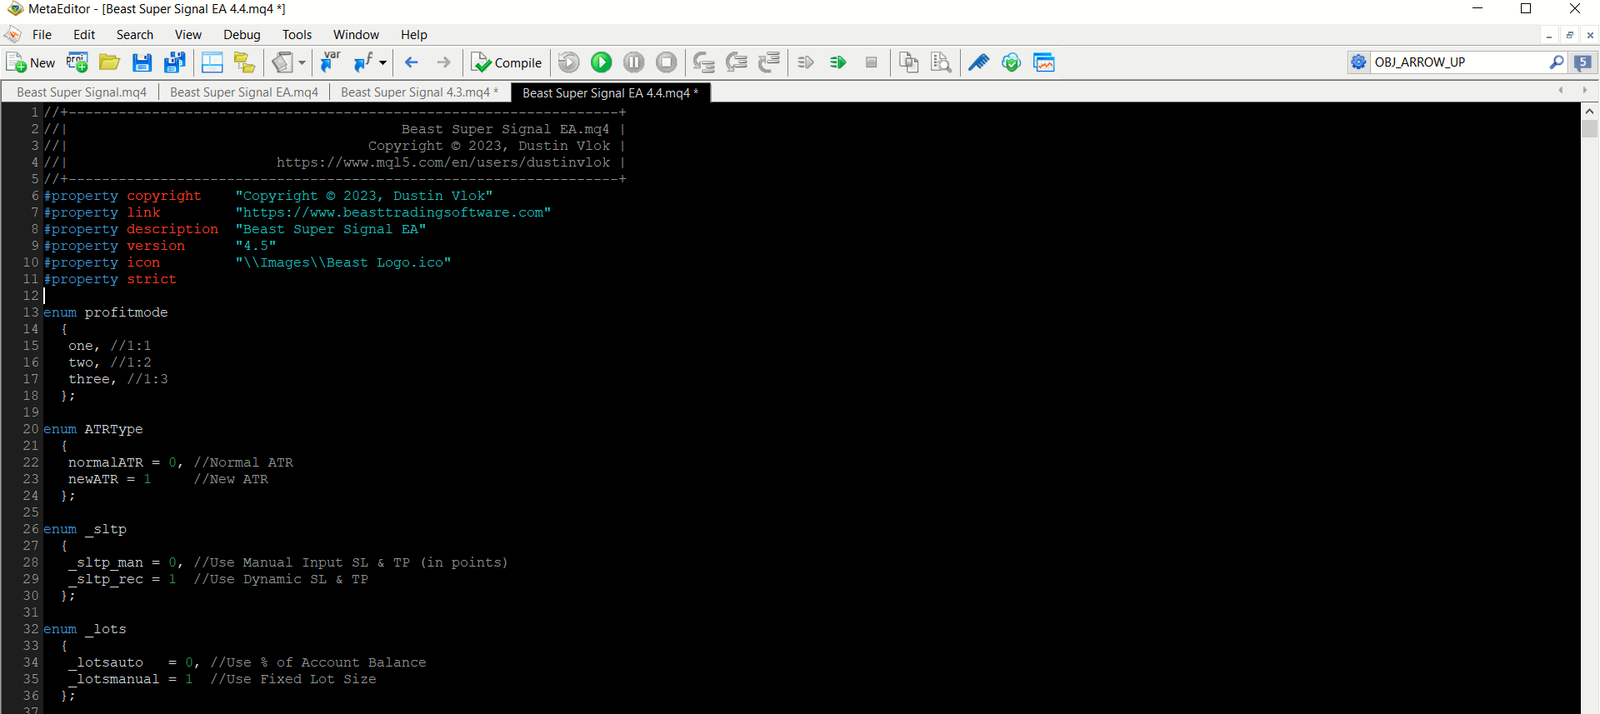This screenshot has width=1600, height=714.
Task: Click the mql5.com dustinvlok URL comment
Action: tap(443, 162)
